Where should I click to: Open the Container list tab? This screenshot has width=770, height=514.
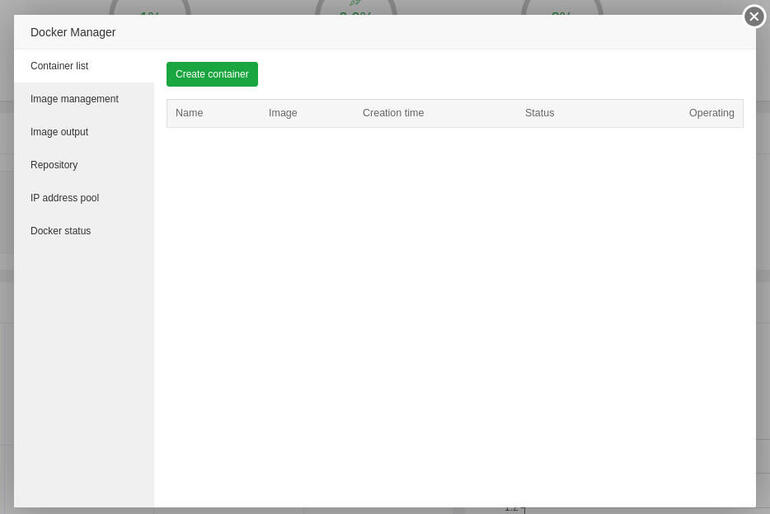(84, 66)
